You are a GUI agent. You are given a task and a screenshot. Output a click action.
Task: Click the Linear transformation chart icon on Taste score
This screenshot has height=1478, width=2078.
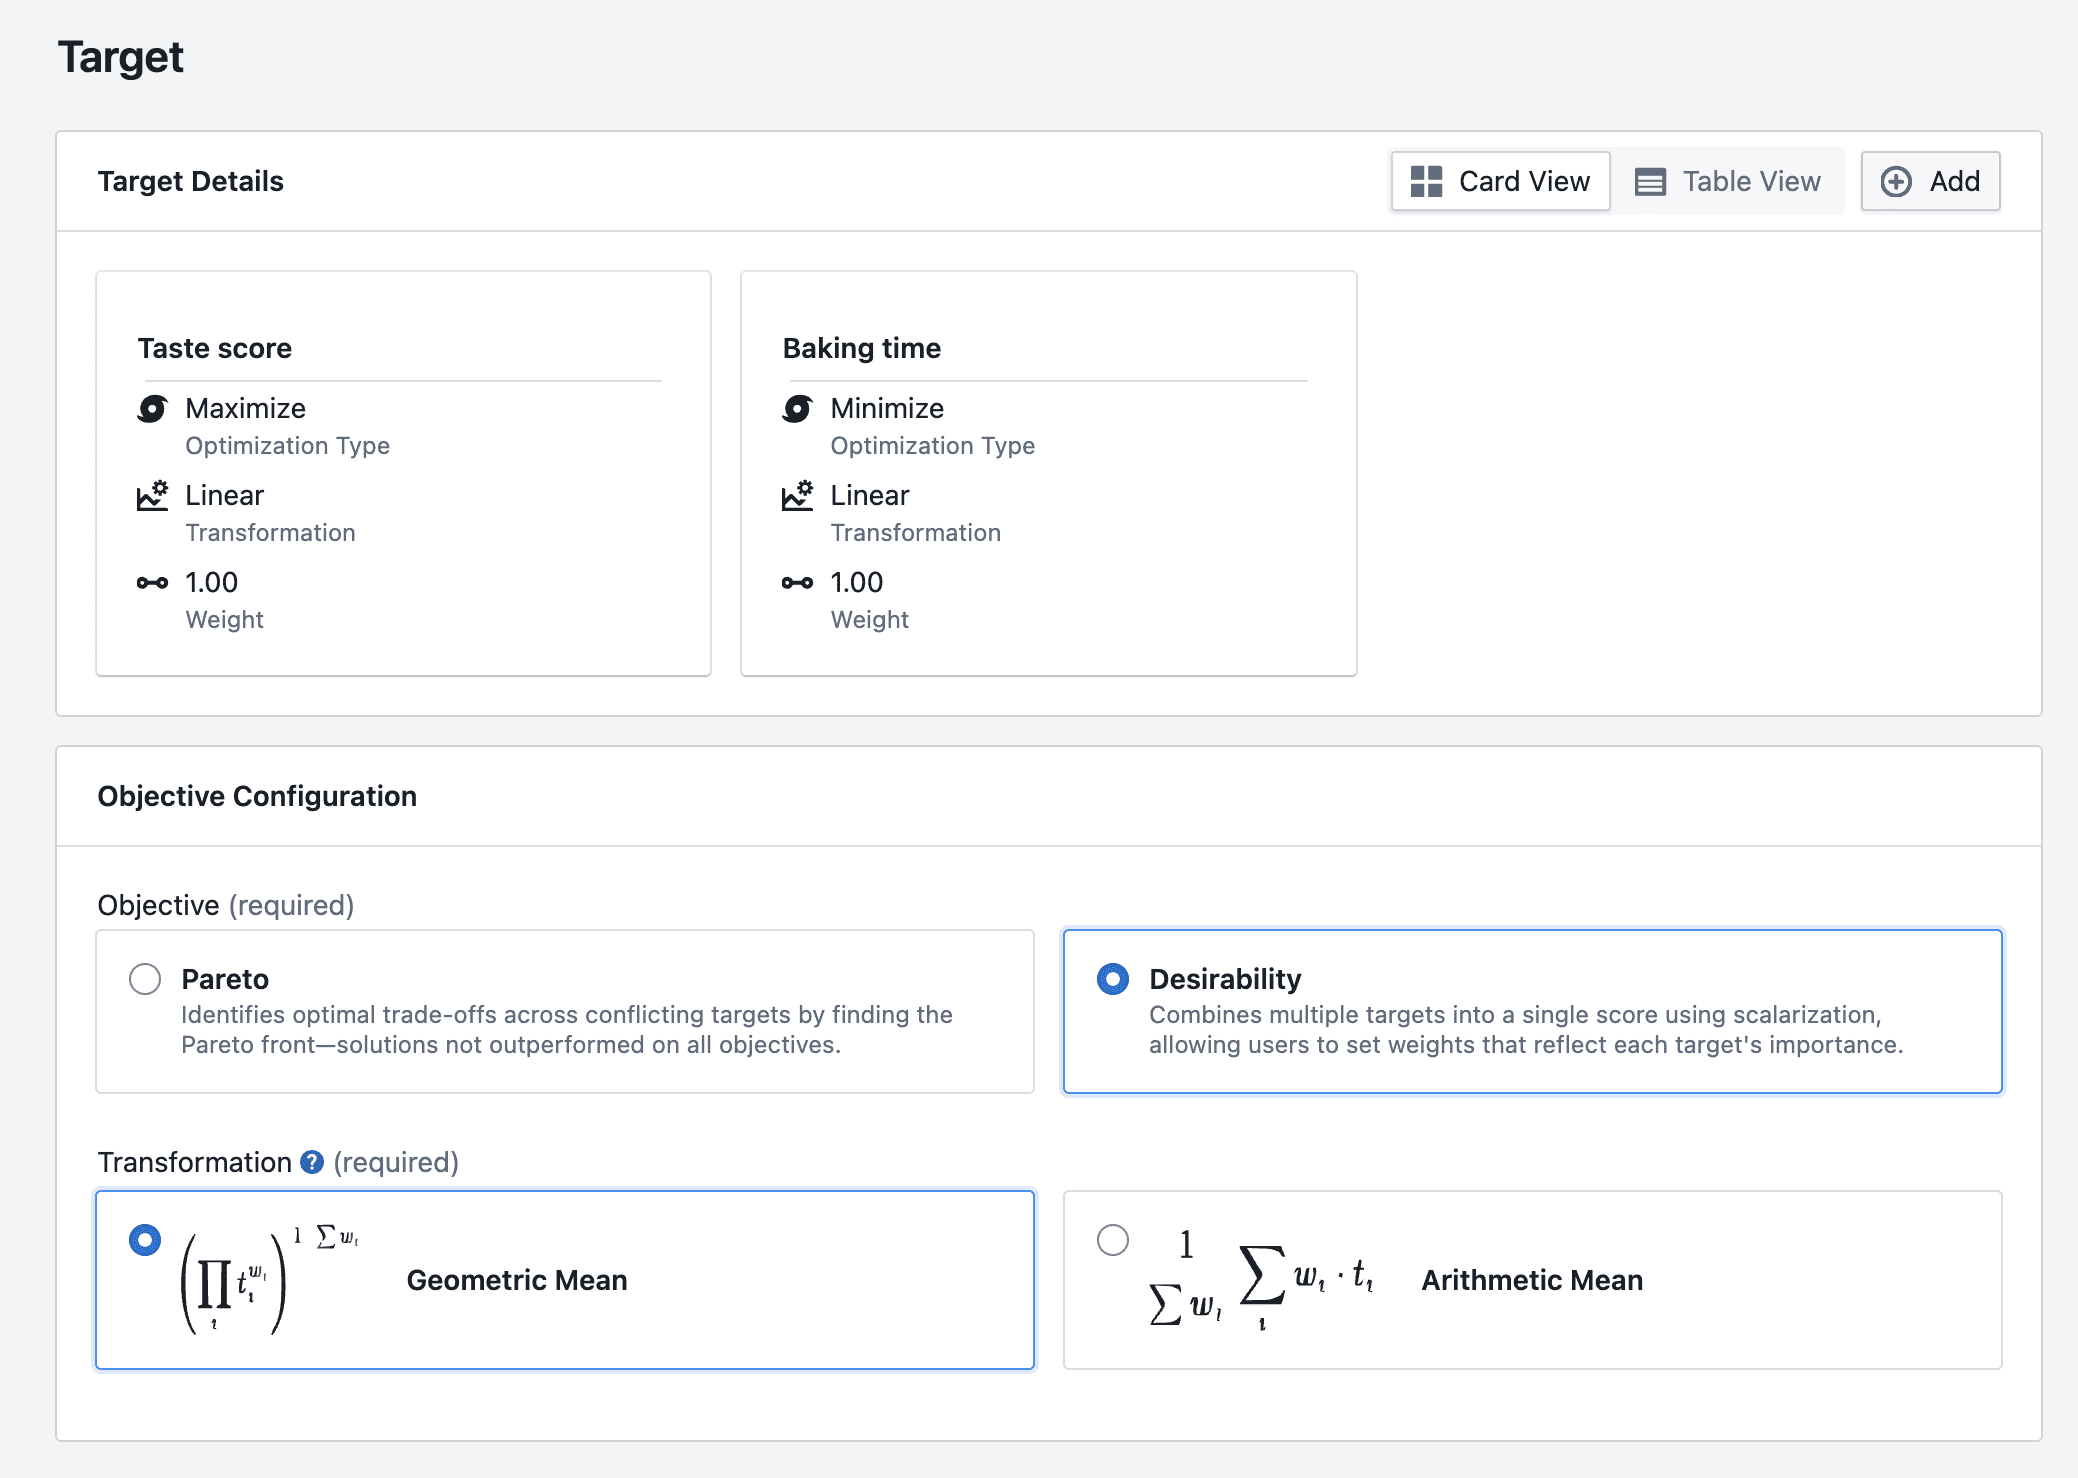(152, 495)
